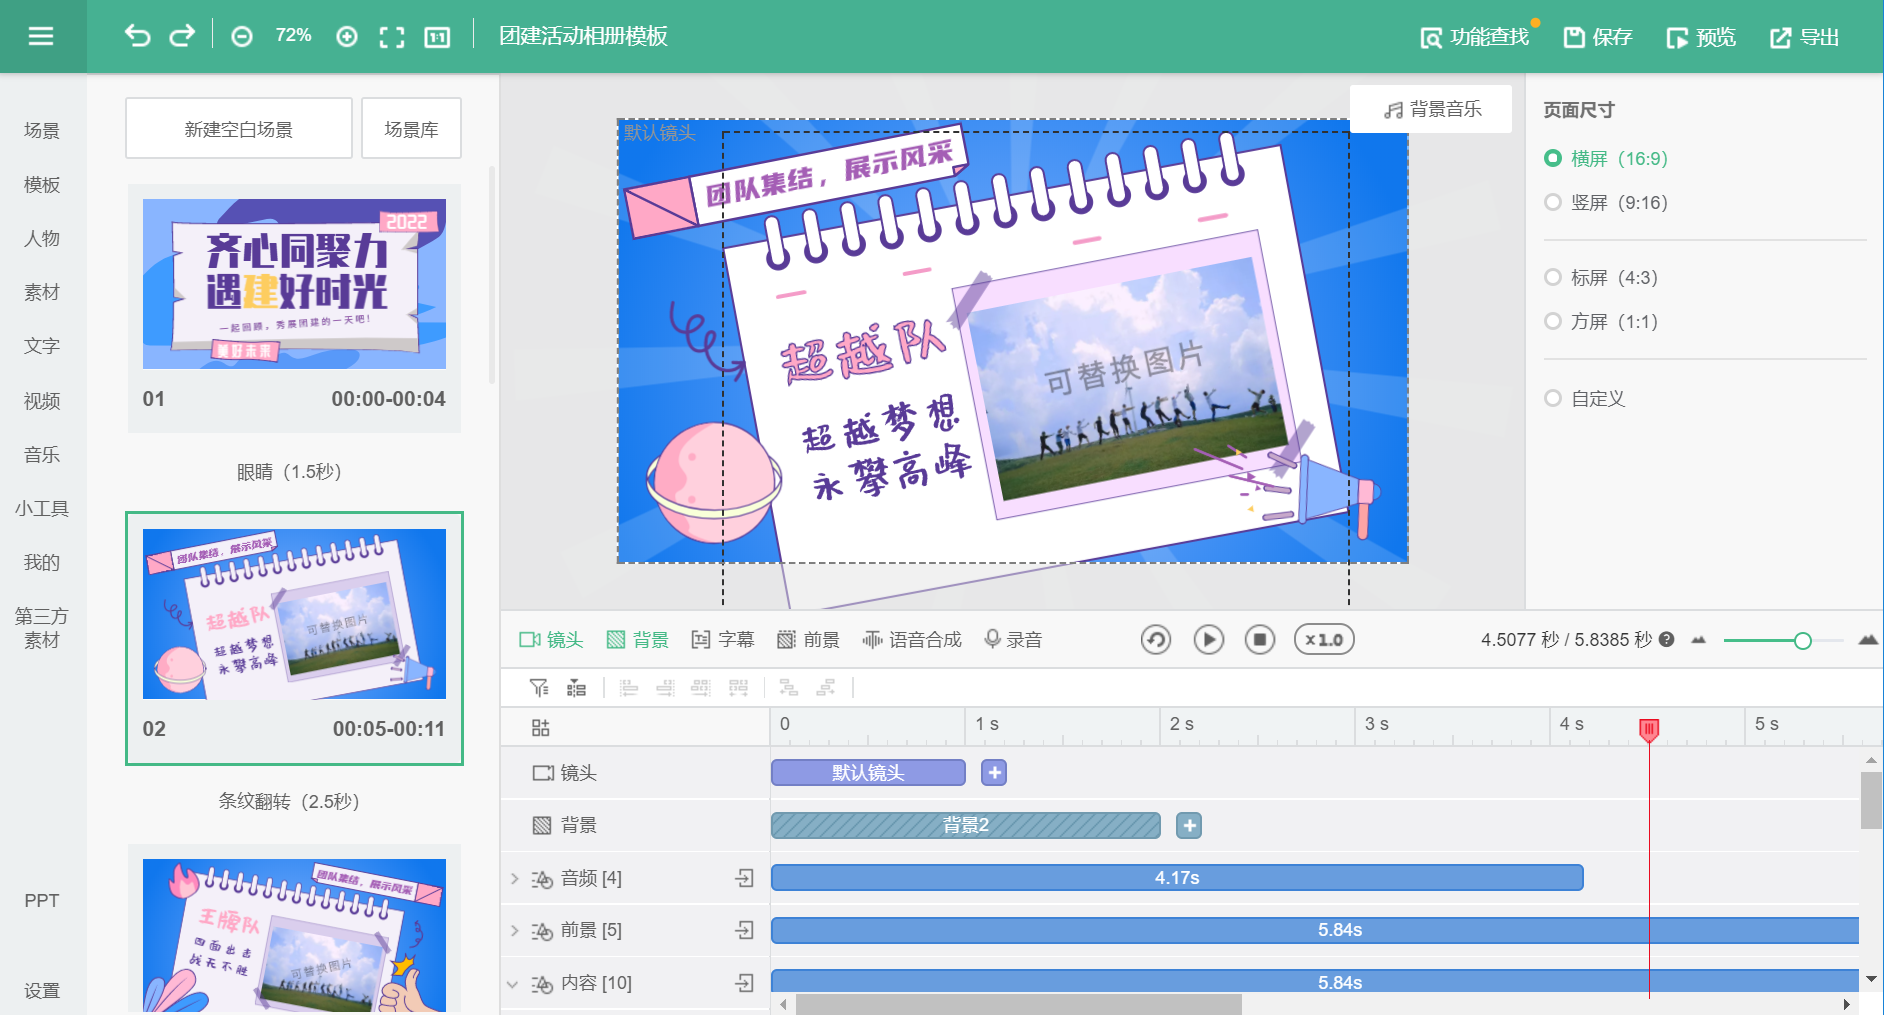Redo the last action
1885x1015 pixels.
(x=182, y=37)
